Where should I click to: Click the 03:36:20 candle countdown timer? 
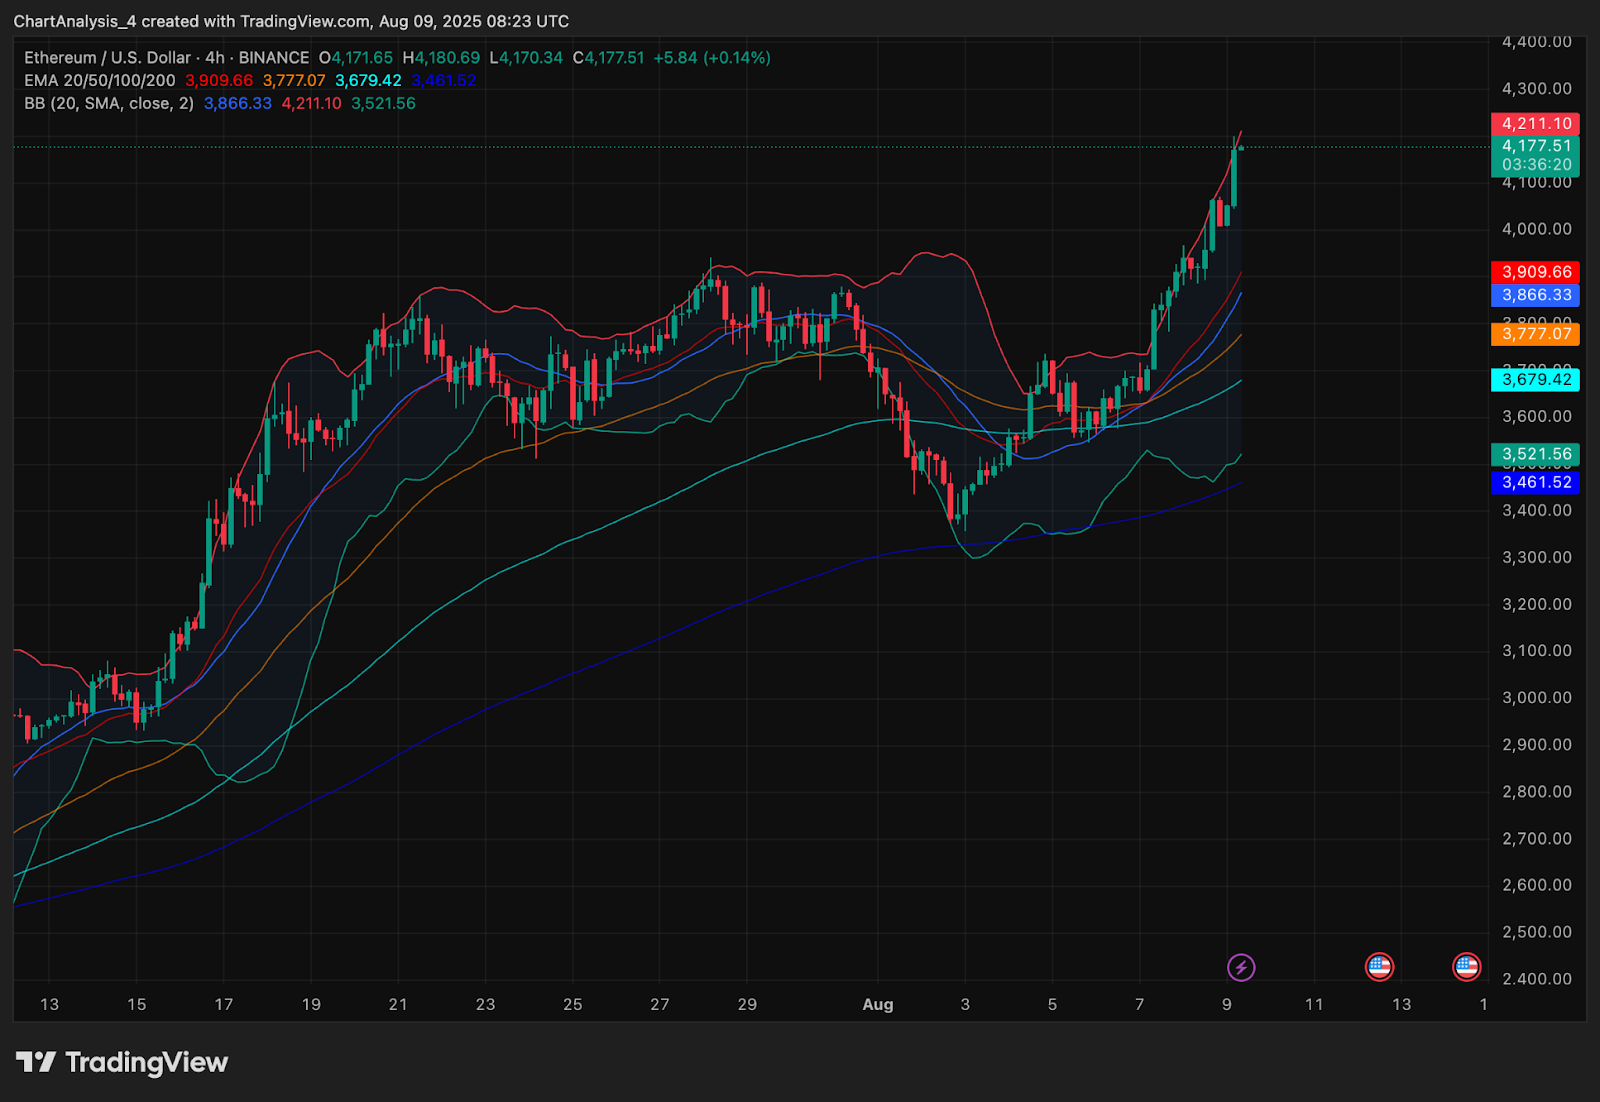click(1535, 165)
